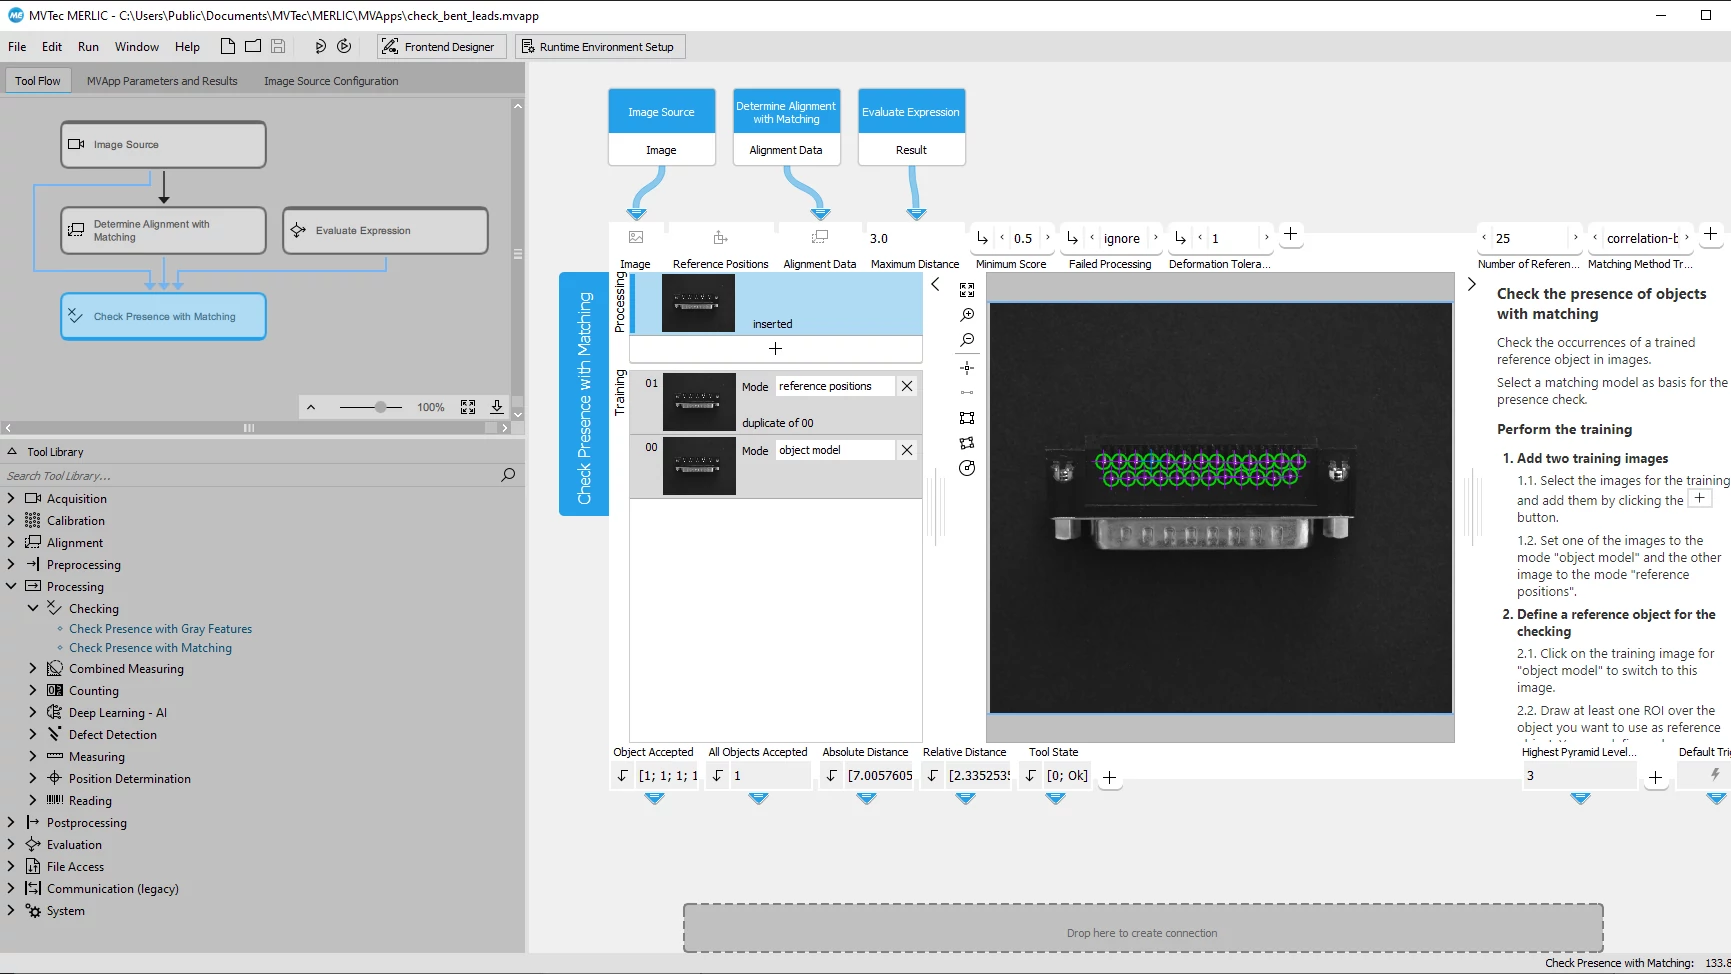Expand the Calibration category
The width and height of the screenshot is (1731, 974).
[11, 520]
